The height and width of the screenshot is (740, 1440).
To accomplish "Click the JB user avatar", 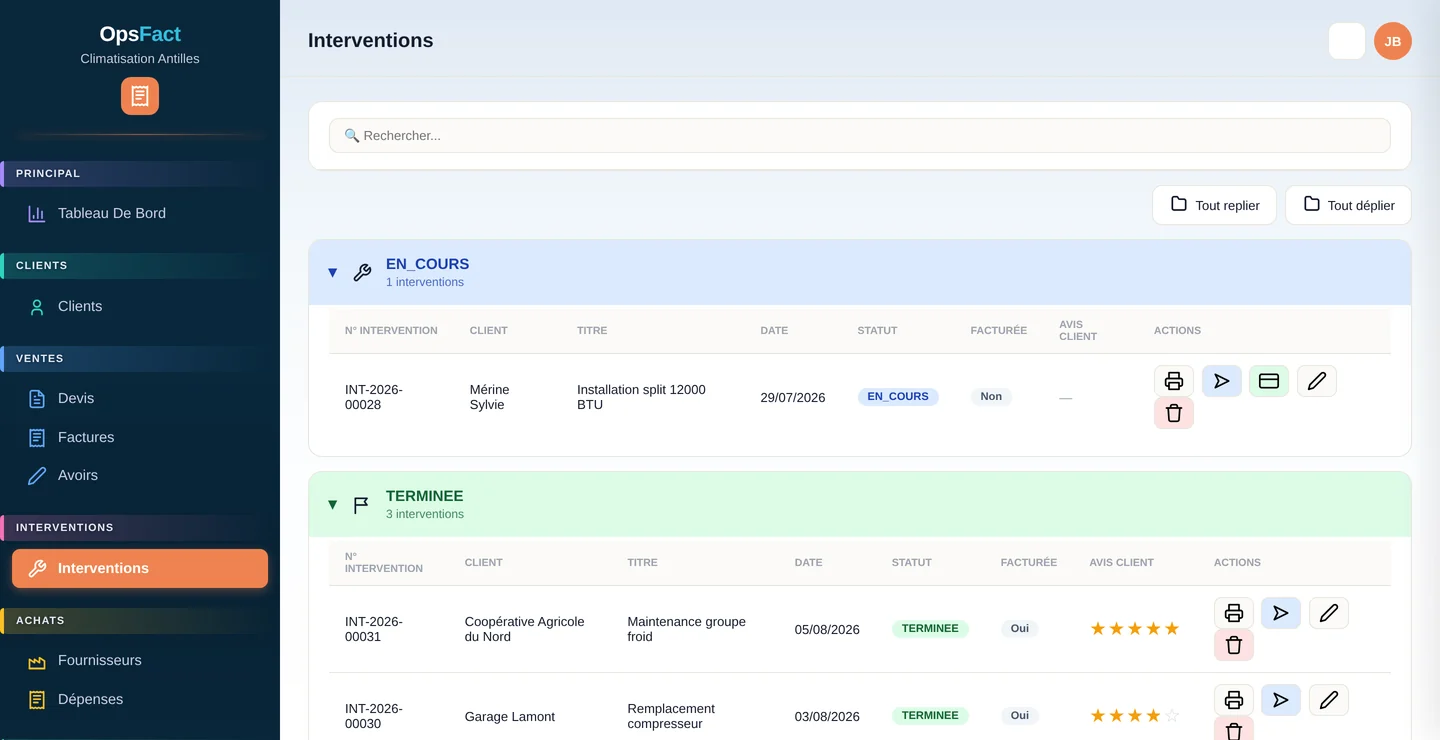I will (x=1393, y=41).
